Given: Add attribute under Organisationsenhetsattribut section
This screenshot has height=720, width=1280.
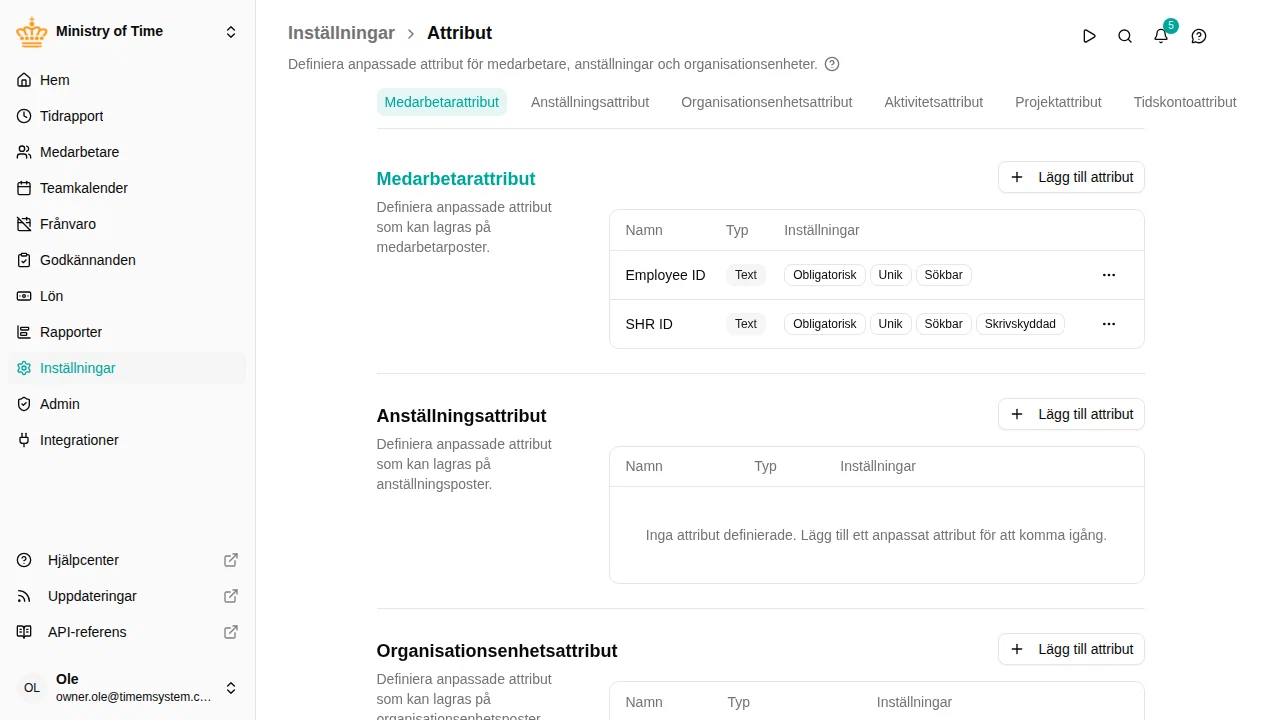Looking at the screenshot, I should point(1071,649).
